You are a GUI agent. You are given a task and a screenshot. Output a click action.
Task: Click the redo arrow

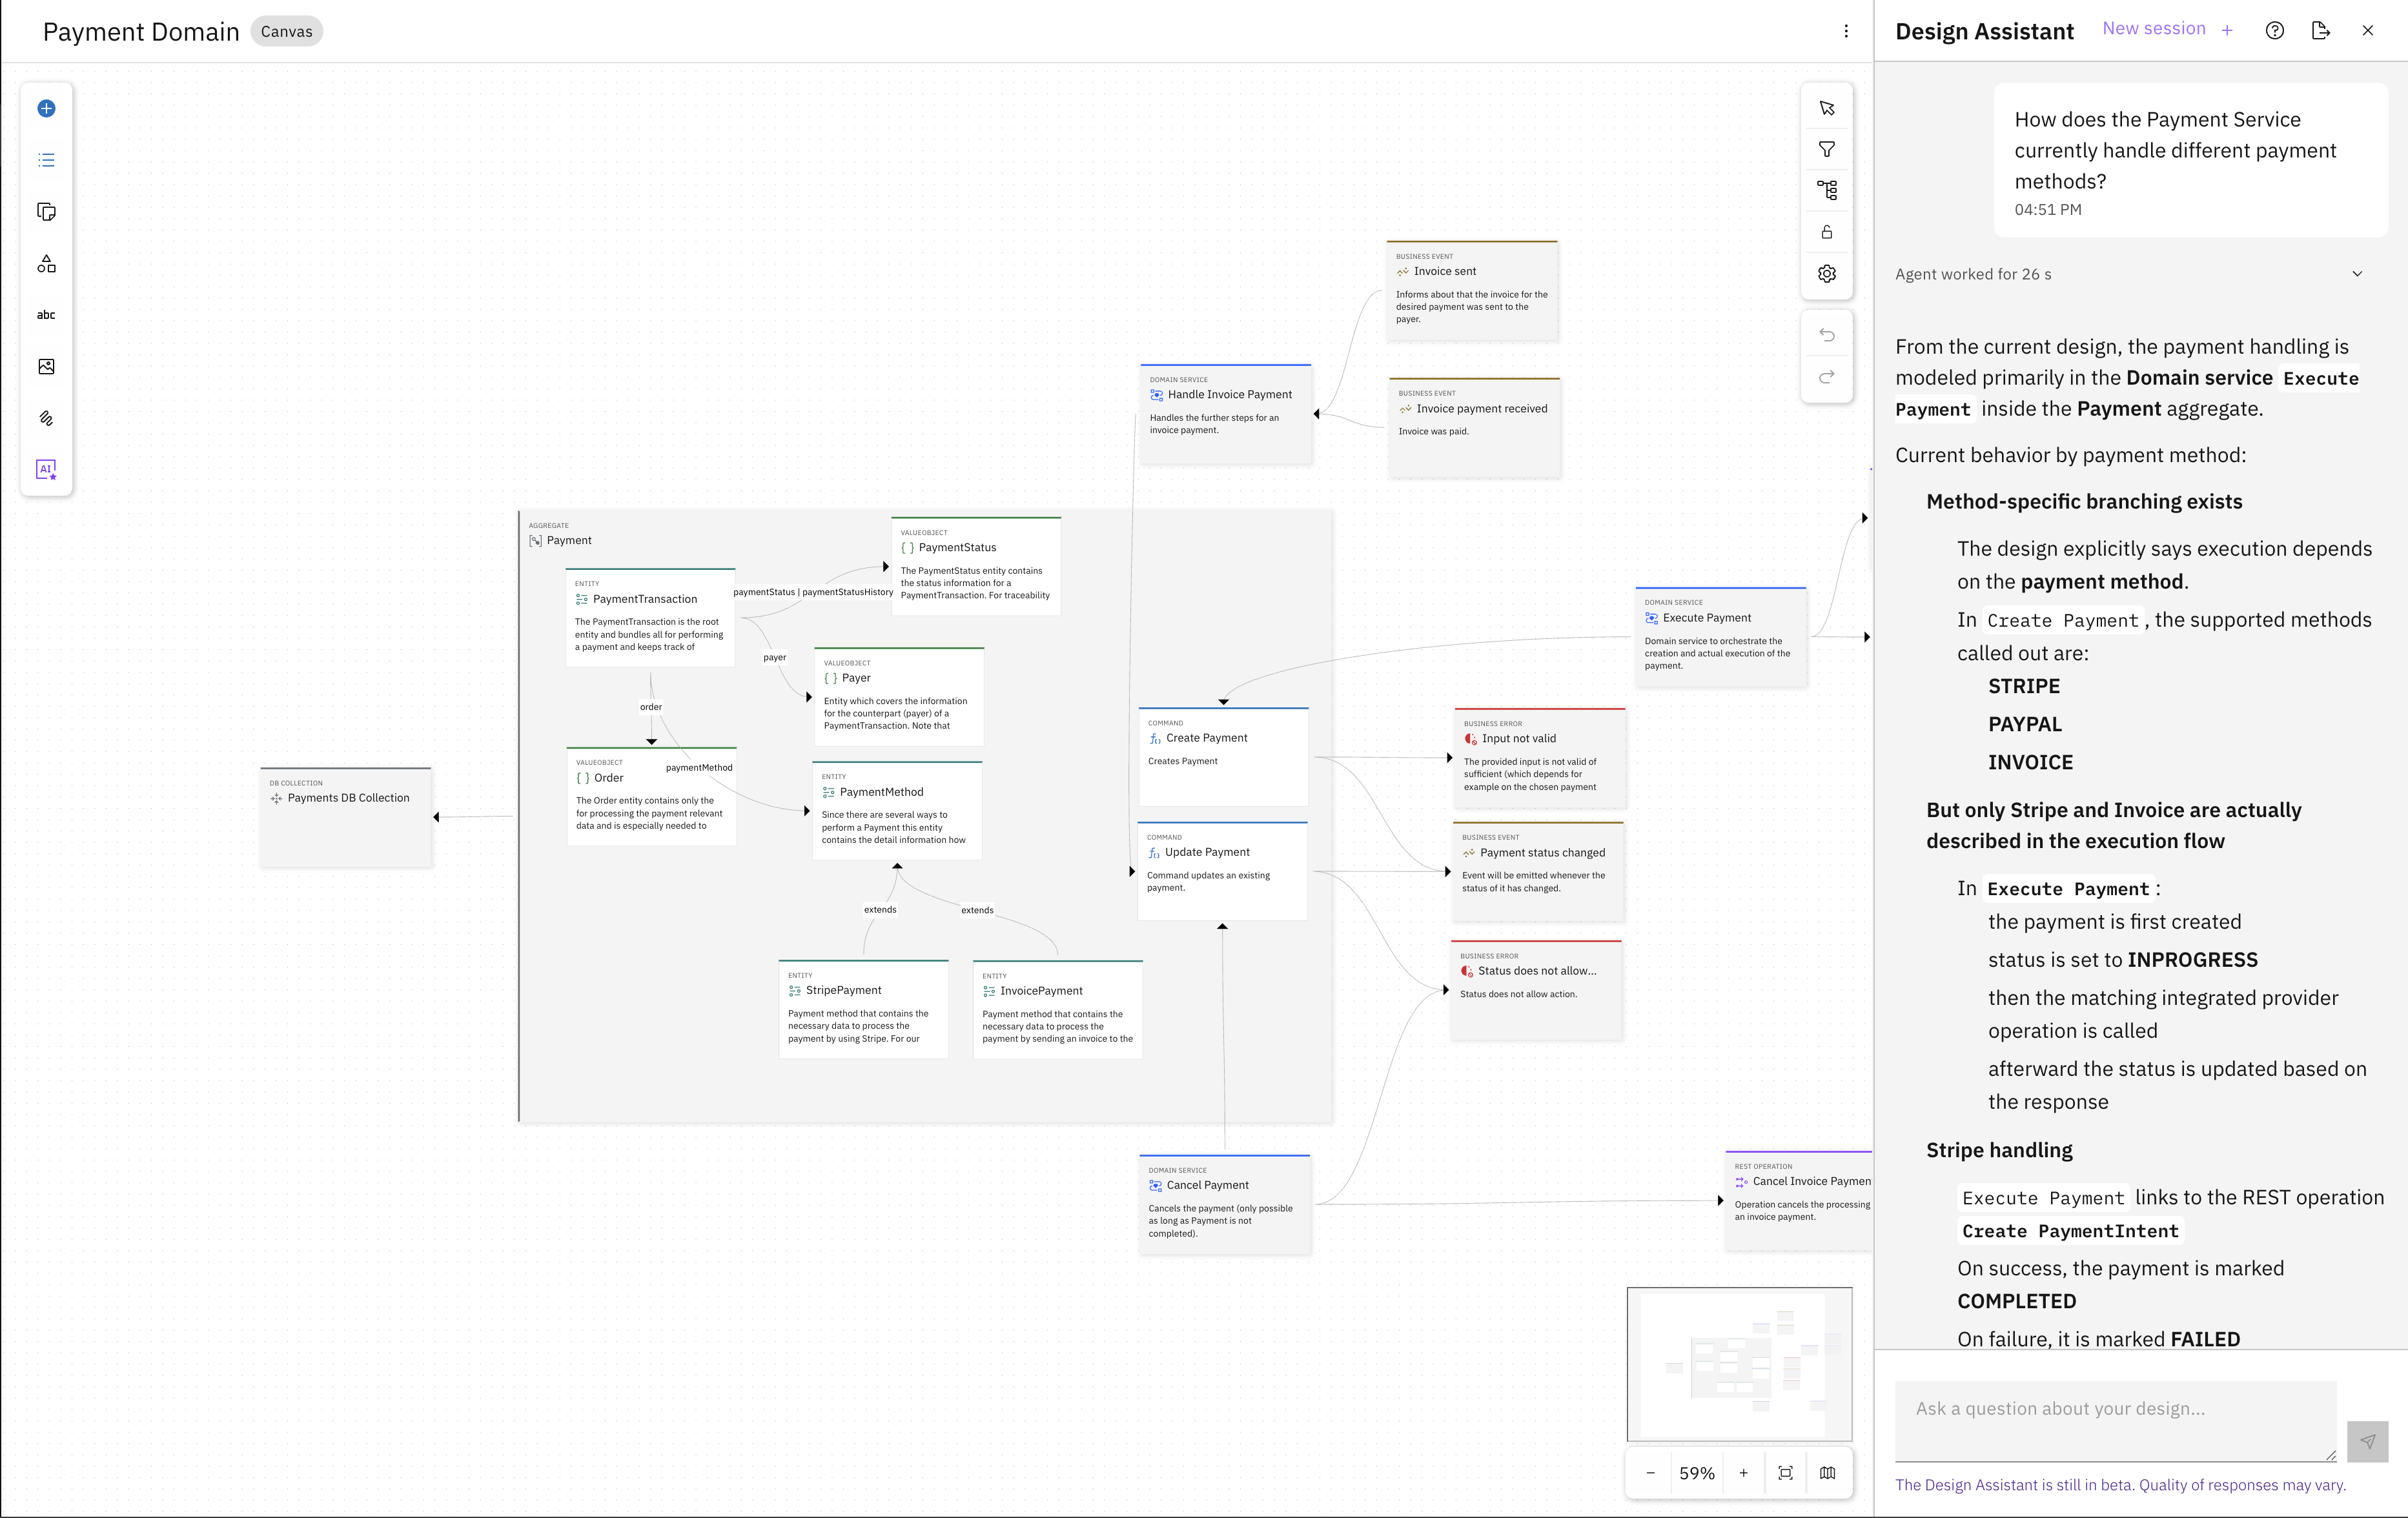1827,377
